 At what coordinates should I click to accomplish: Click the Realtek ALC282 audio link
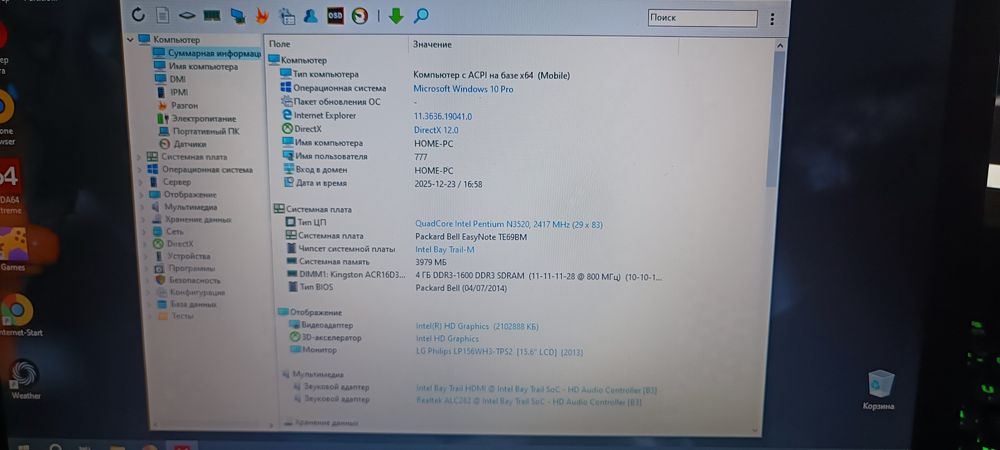coord(529,402)
